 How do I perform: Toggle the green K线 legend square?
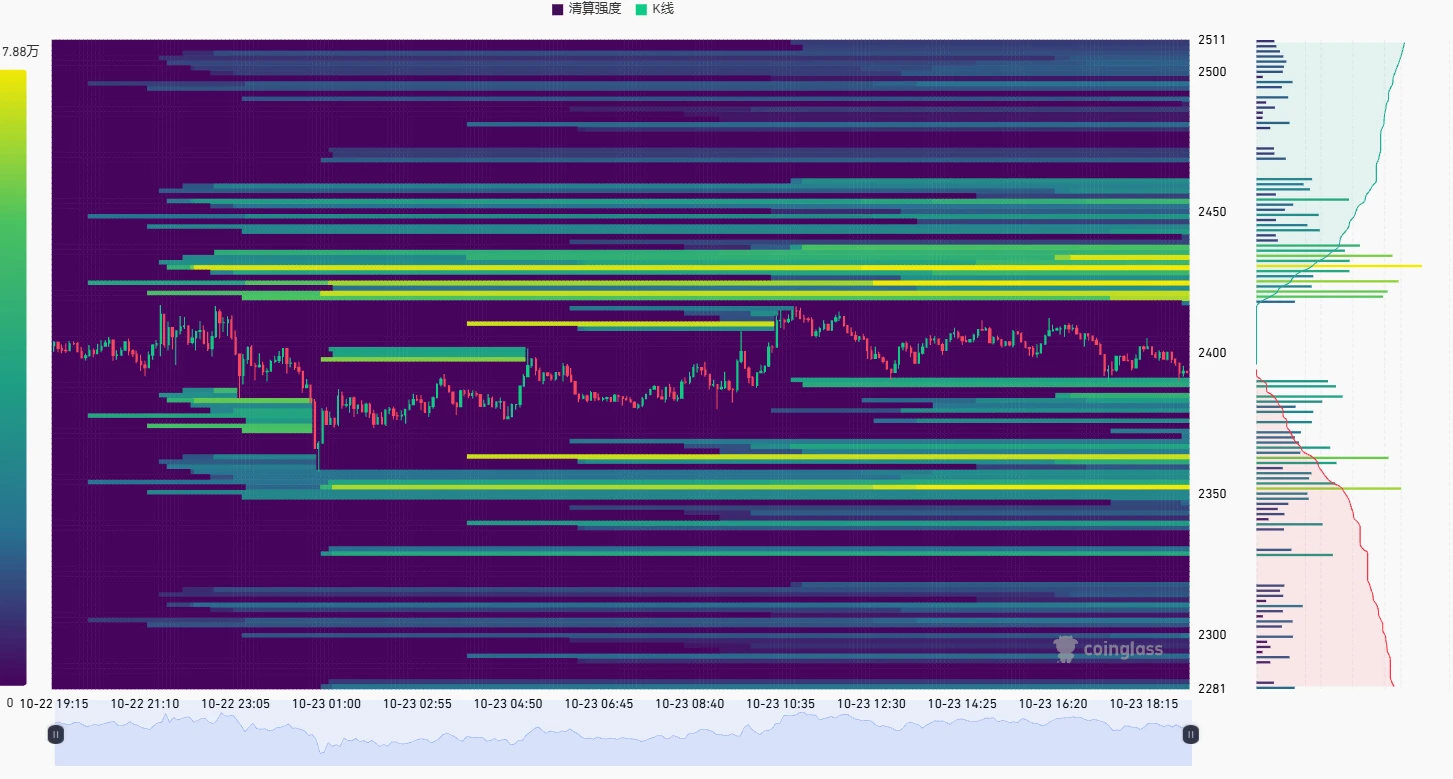pos(642,9)
